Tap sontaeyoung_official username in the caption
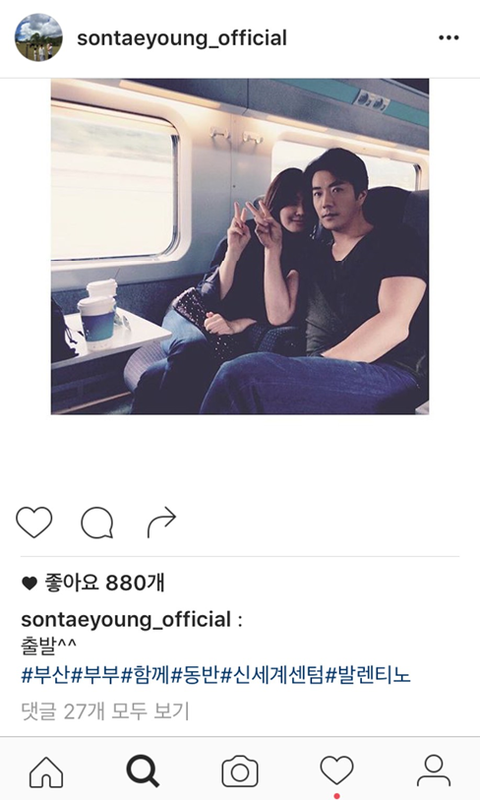 click(126, 620)
